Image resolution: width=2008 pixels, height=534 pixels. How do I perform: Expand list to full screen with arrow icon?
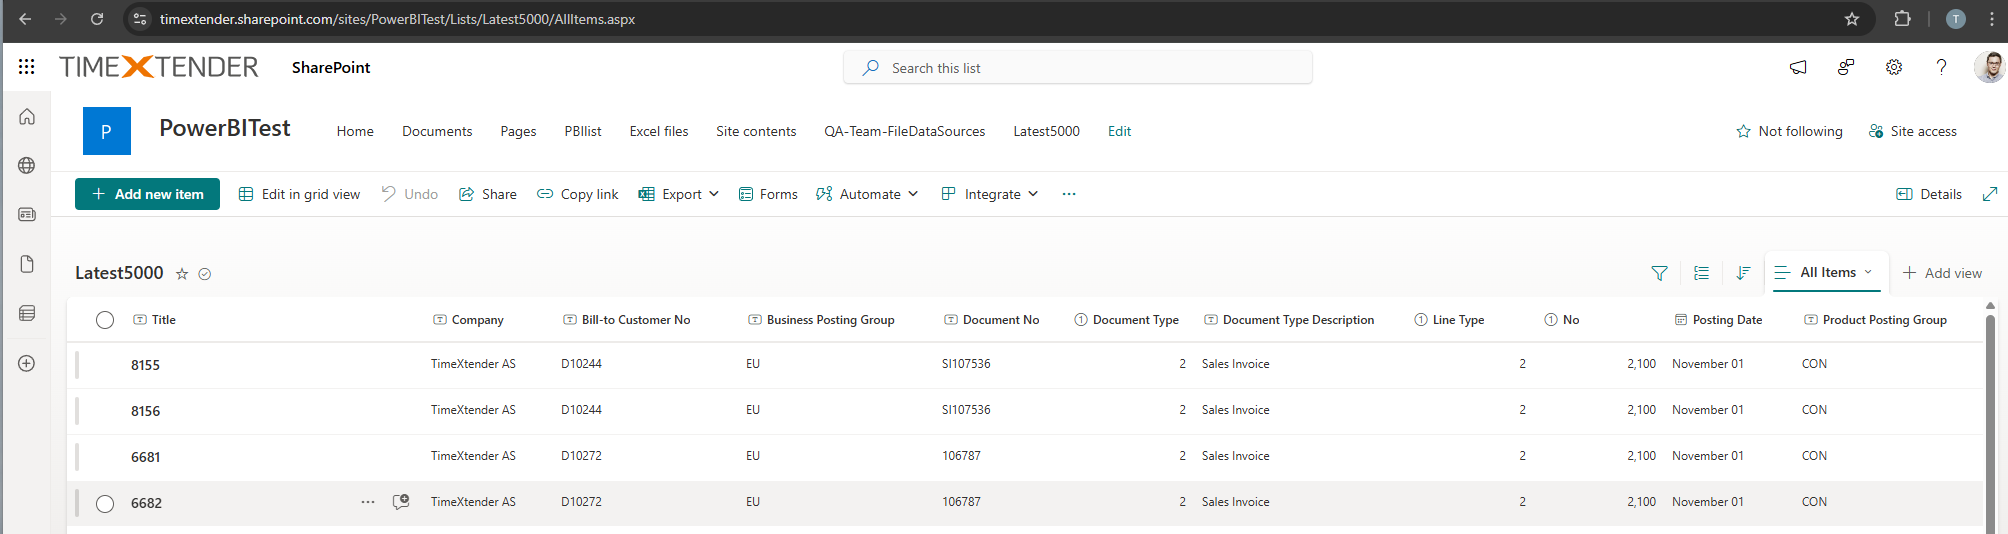point(1990,194)
